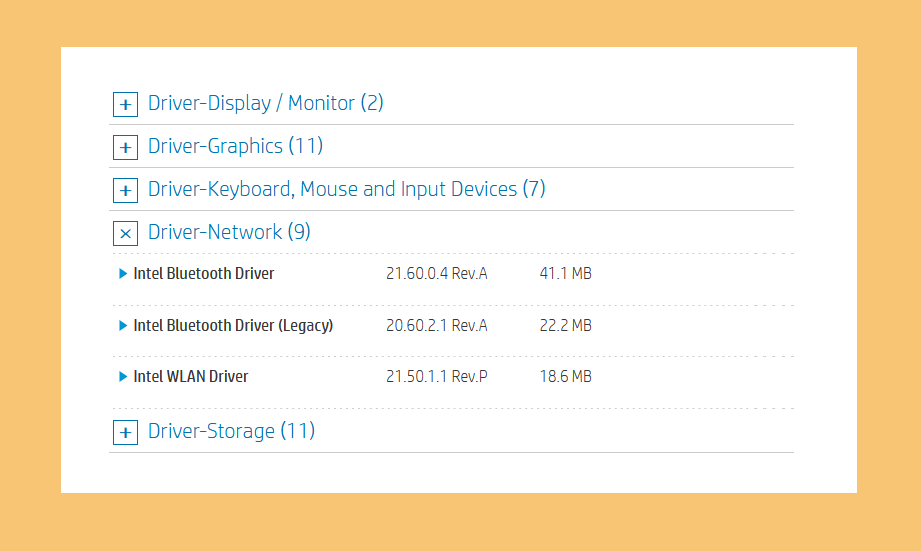The height and width of the screenshot is (551, 921).
Task: Click version 21.60.0.4 Rev.A text
Action: pos(436,274)
